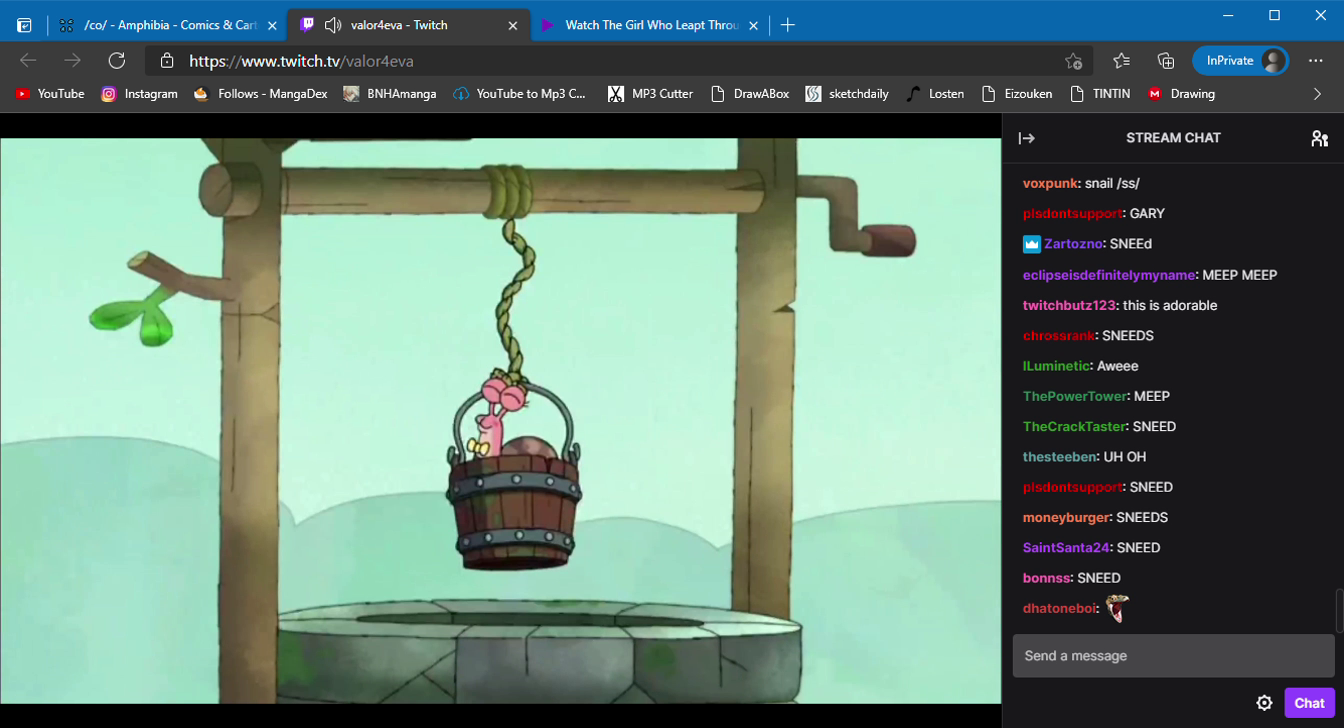The height and width of the screenshot is (728, 1344).
Task: Mute the Twitch tab audio icon
Action: point(333,25)
